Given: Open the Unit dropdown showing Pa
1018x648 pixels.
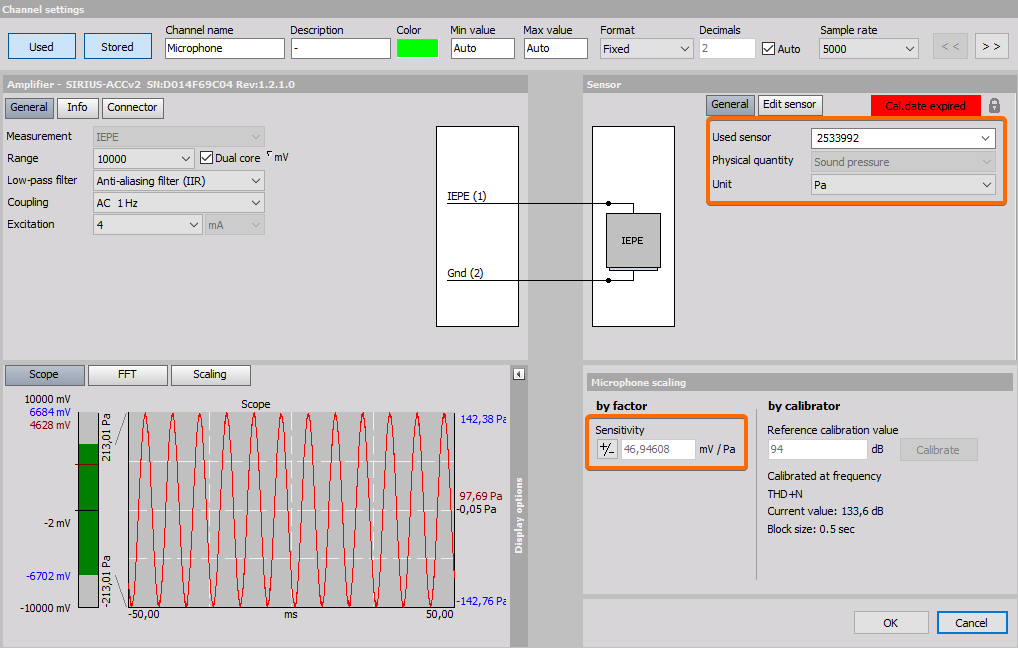Looking at the screenshot, I should pos(903,185).
